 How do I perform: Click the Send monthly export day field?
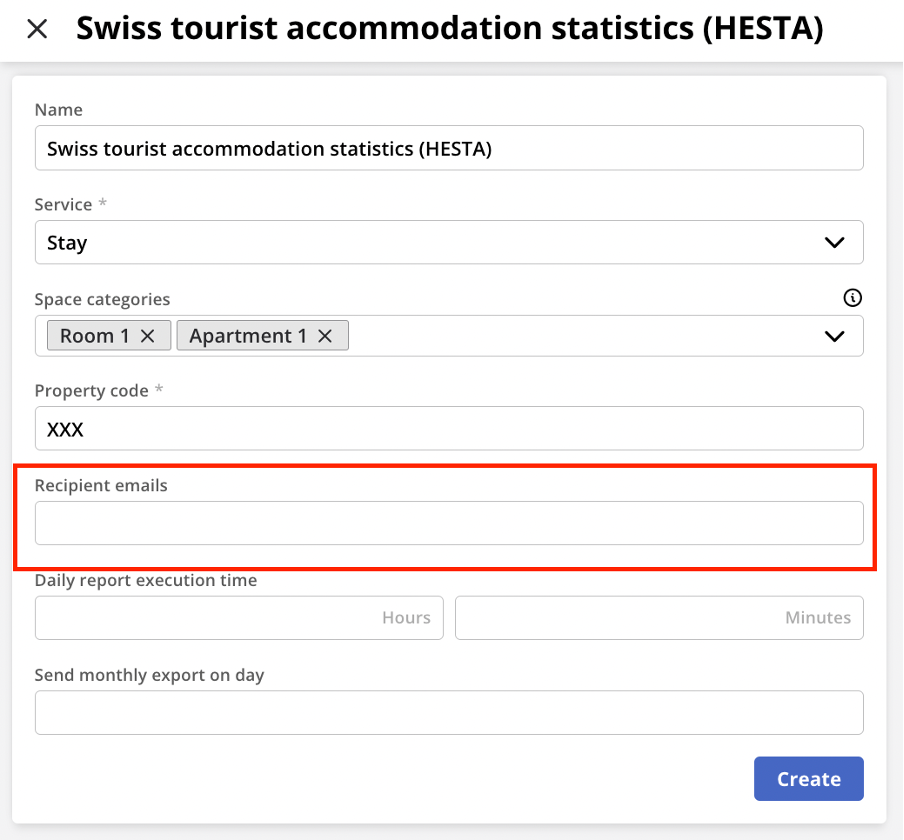click(x=449, y=712)
